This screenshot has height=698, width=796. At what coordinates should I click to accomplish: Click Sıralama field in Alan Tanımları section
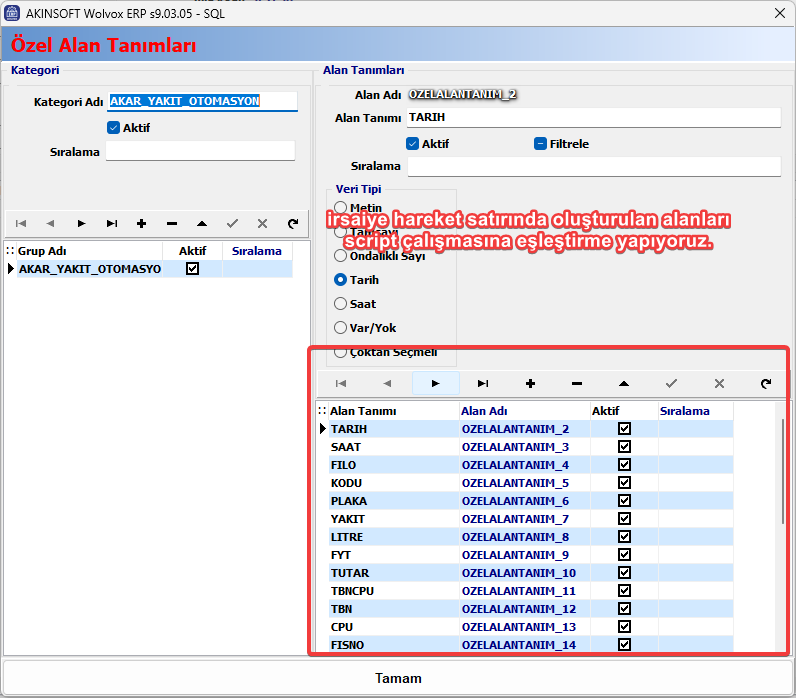[594, 166]
